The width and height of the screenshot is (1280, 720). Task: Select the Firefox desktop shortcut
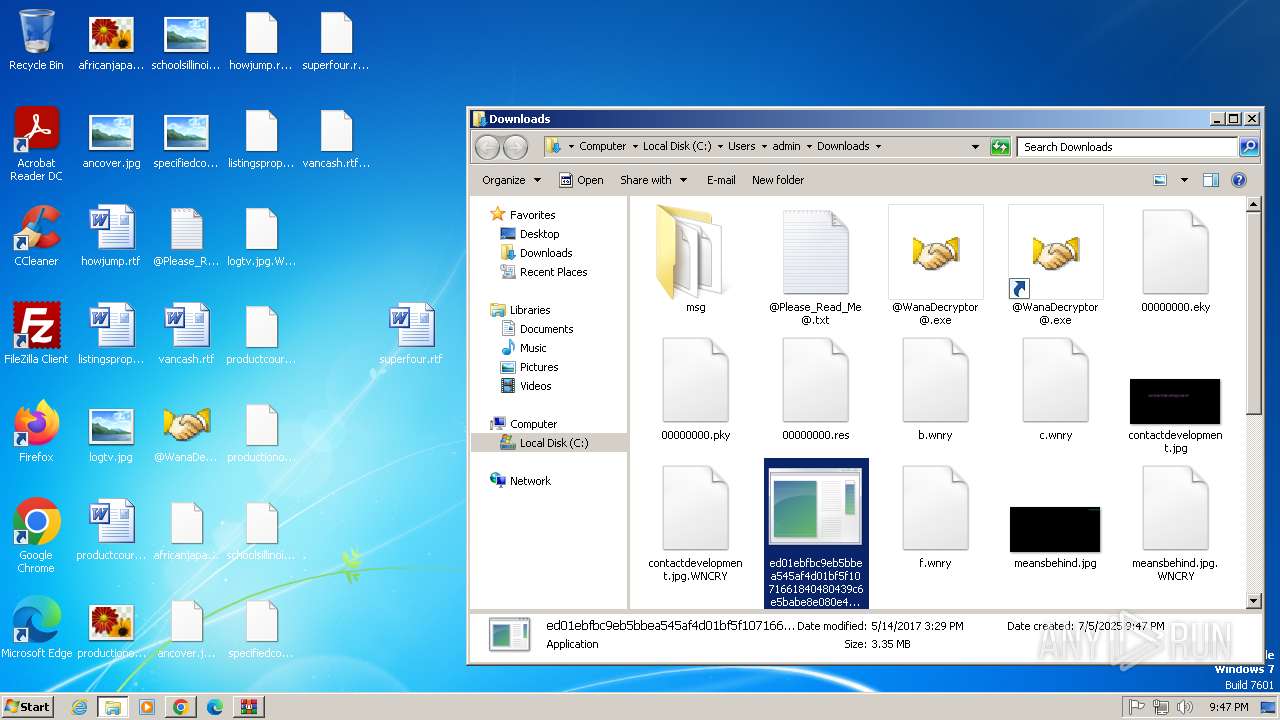[x=36, y=432]
